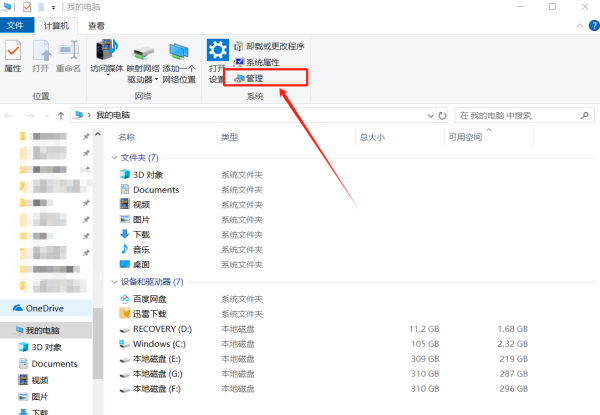
Task: Select OneDrive in the navigation pane
Action: tap(45, 308)
